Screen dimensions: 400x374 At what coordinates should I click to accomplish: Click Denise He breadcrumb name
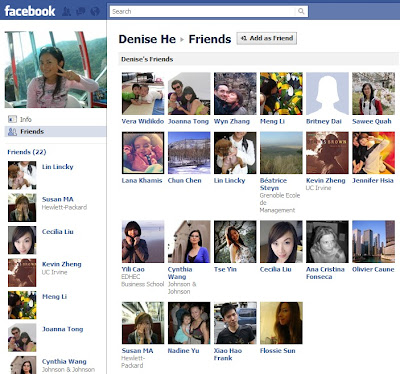[x=147, y=39]
